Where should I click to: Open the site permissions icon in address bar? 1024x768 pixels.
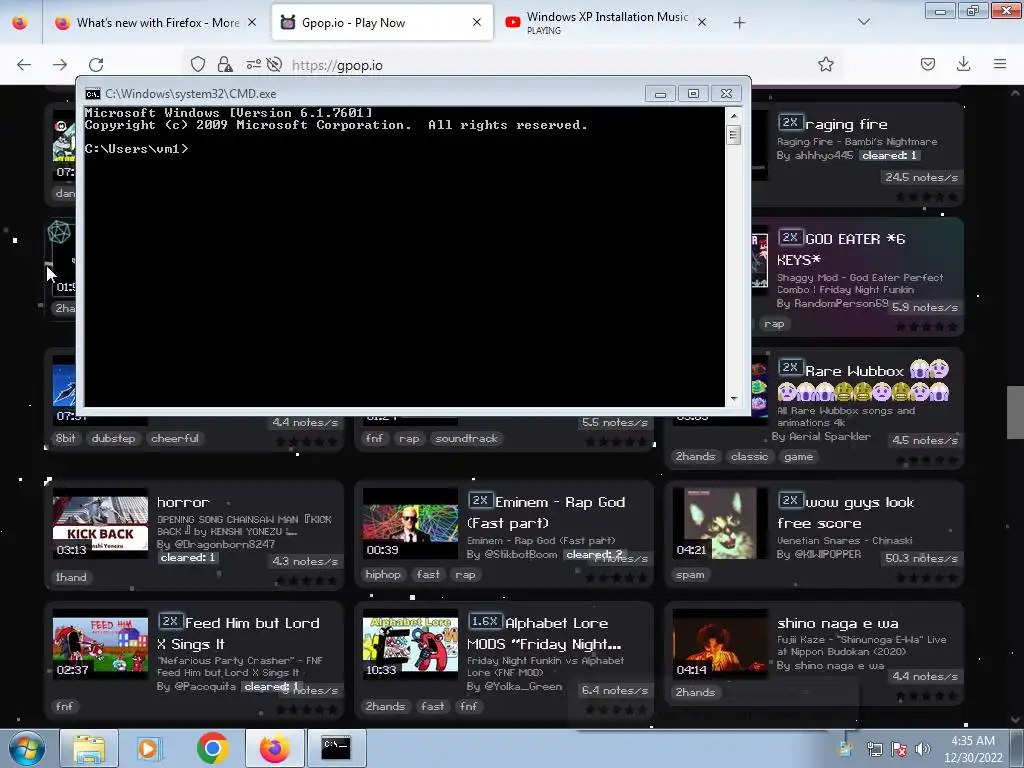tap(253, 64)
